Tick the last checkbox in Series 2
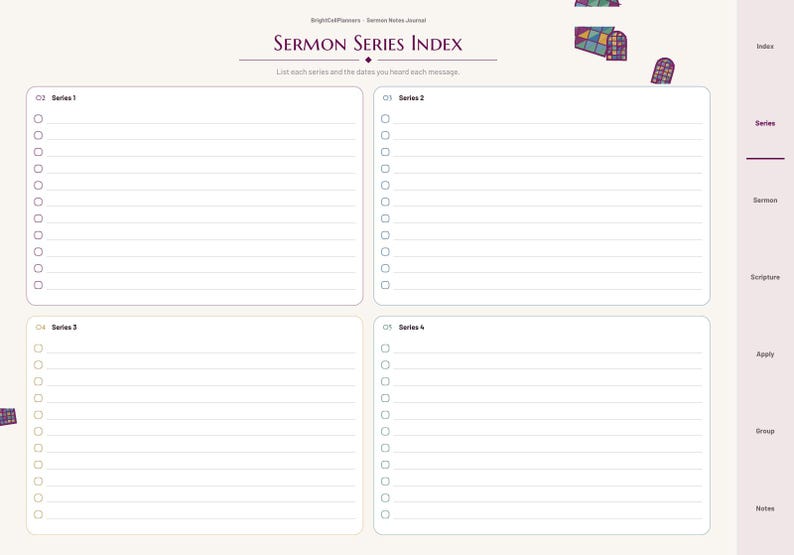The width and height of the screenshot is (794, 555). [x=385, y=285]
